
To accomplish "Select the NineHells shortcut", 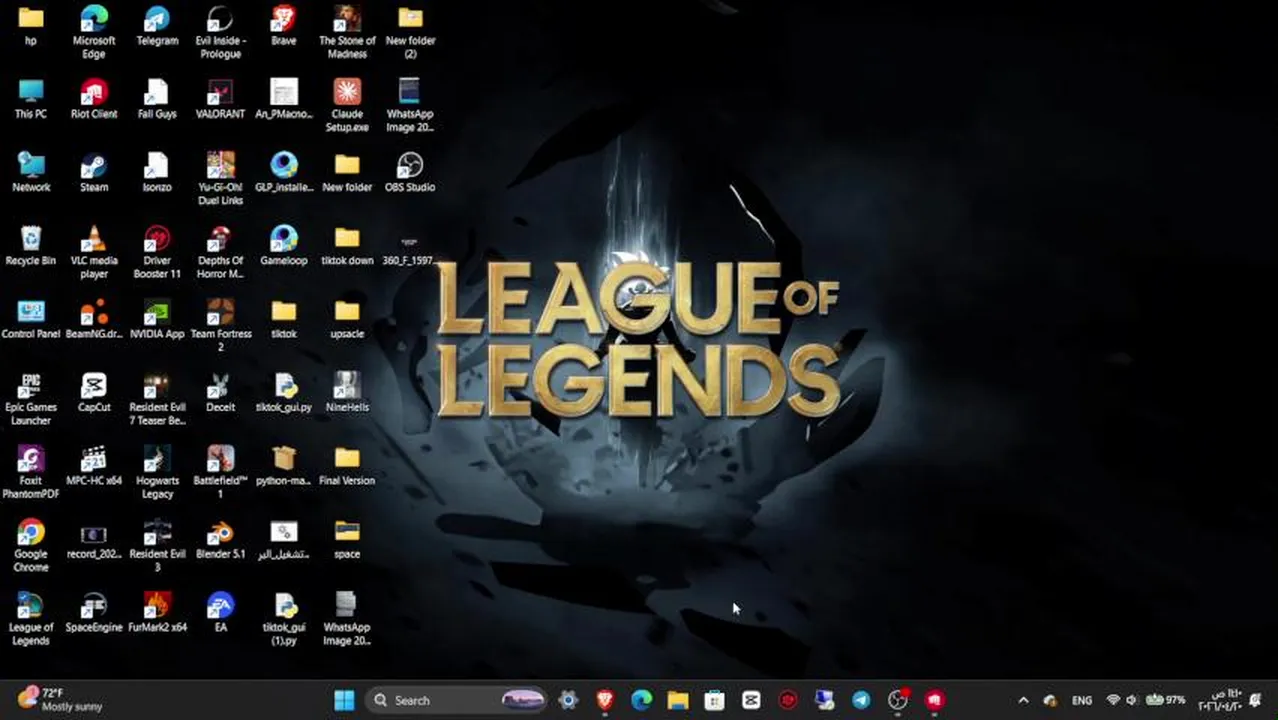I will (x=347, y=392).
